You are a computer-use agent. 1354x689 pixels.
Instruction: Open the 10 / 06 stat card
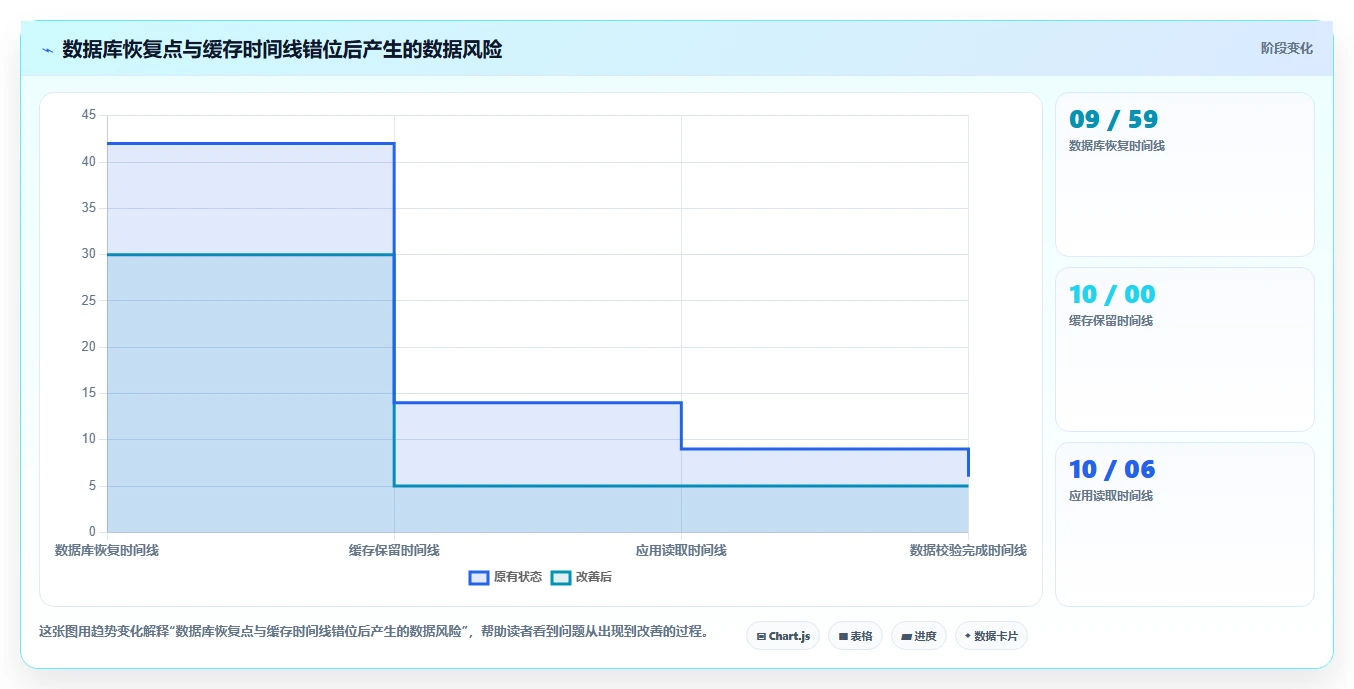pos(1184,524)
